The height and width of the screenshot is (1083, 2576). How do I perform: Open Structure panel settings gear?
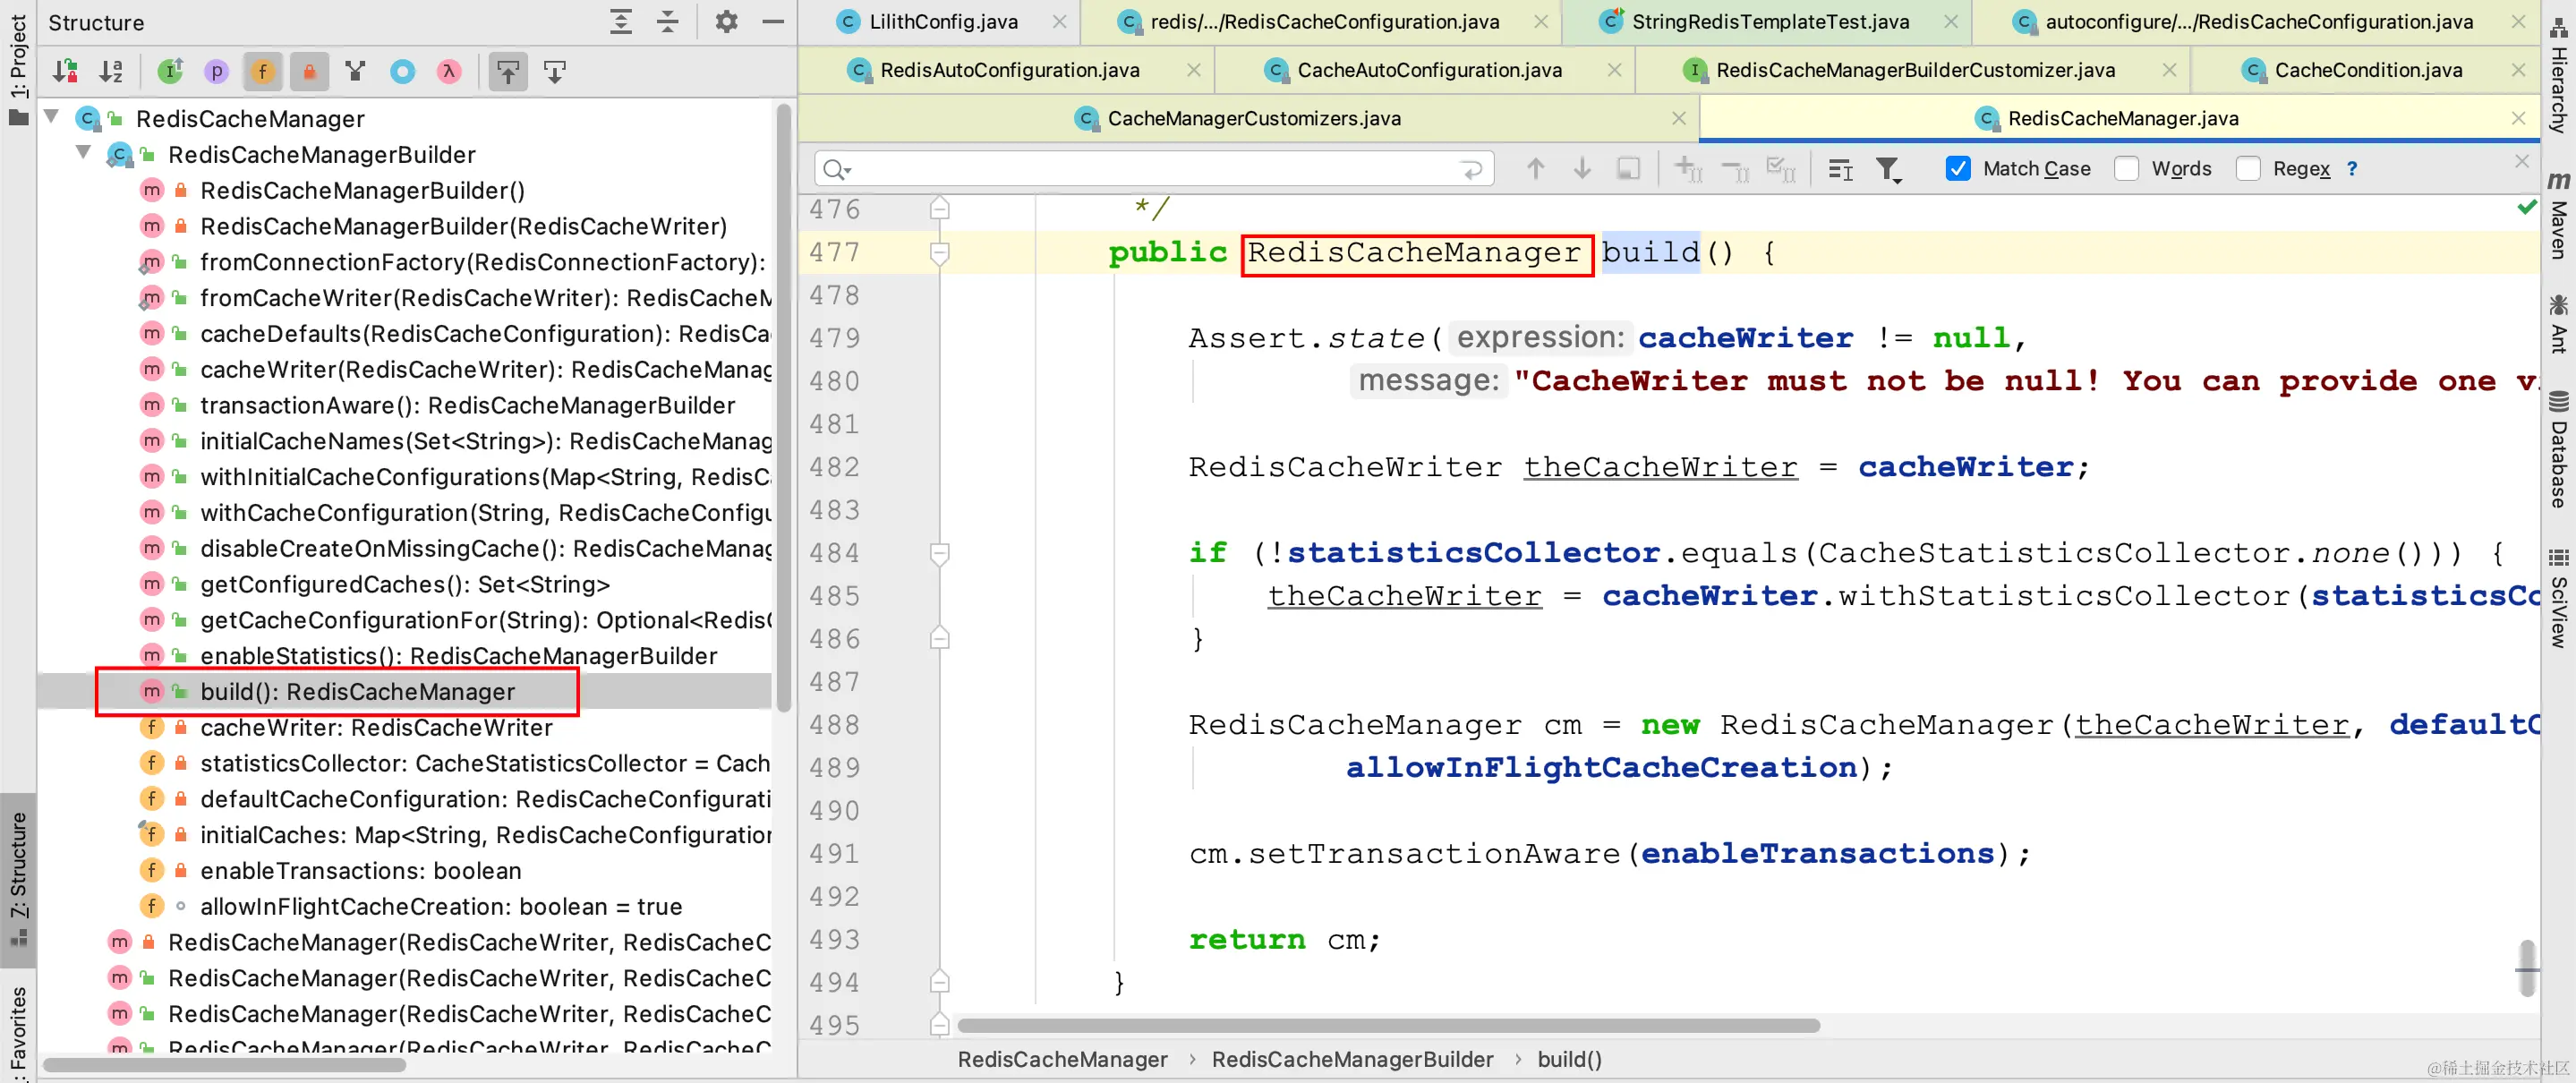coord(726,22)
